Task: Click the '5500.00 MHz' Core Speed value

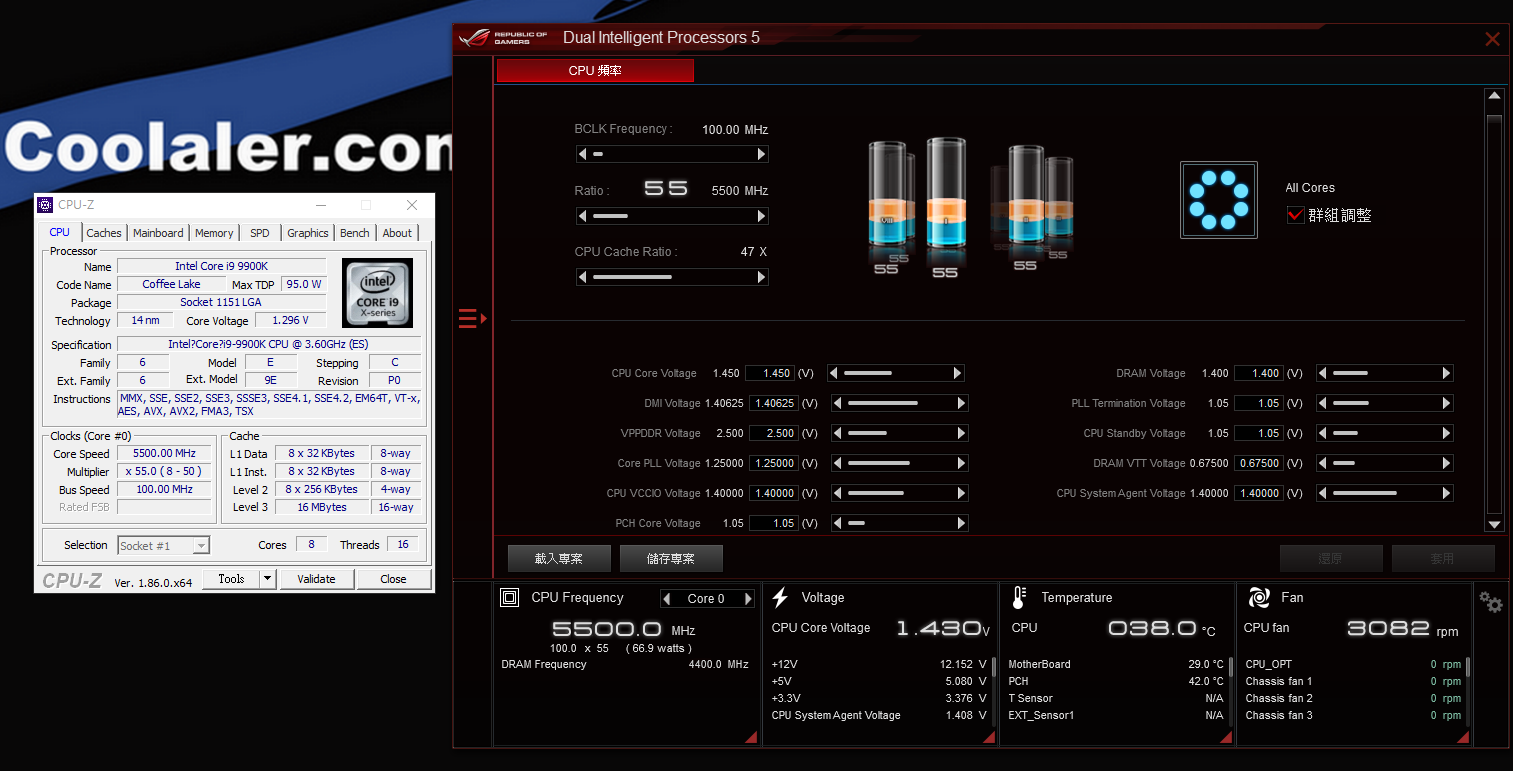Action: (x=164, y=453)
